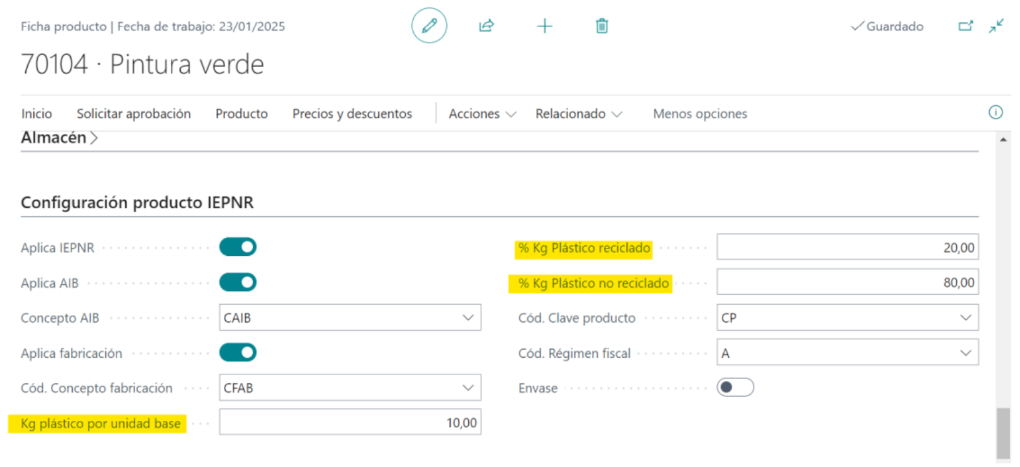Image resolution: width=1020 pixels, height=467 pixels.
Task: Open the Inicio menu tab
Action: pyautogui.click(x=36, y=114)
